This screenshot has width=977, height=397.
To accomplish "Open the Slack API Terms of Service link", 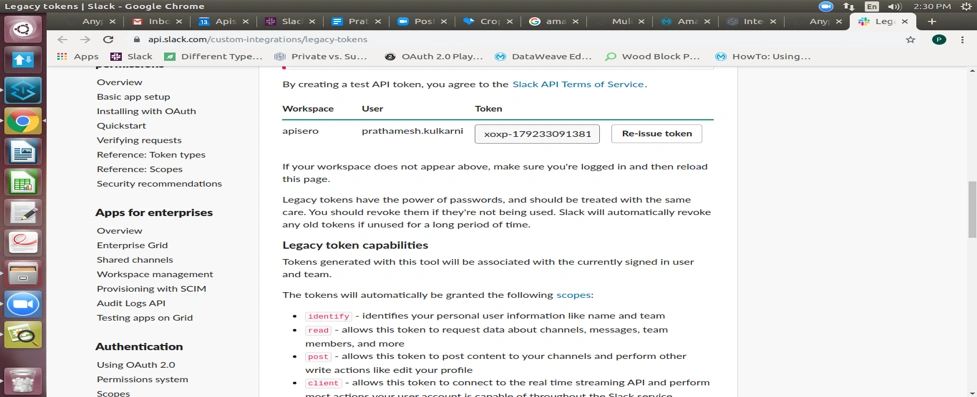I will (578, 84).
